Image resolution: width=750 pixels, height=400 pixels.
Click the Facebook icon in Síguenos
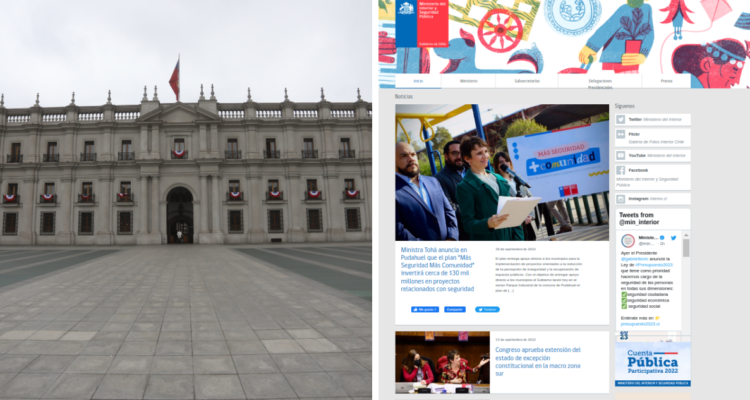click(621, 170)
